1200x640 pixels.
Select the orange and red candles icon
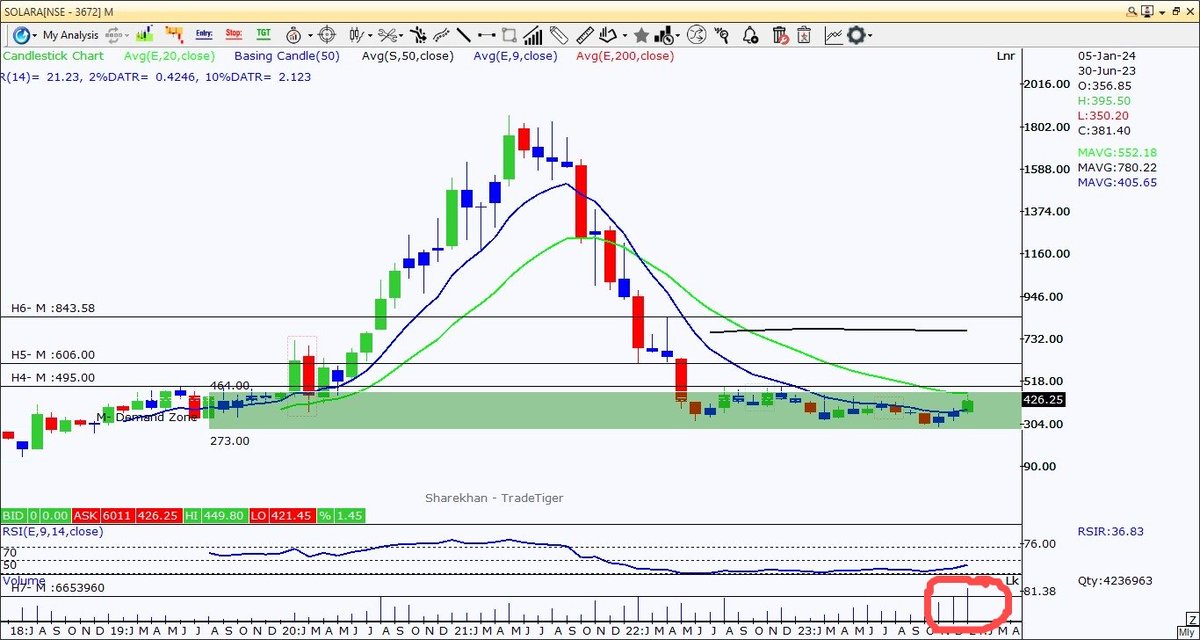(176, 35)
